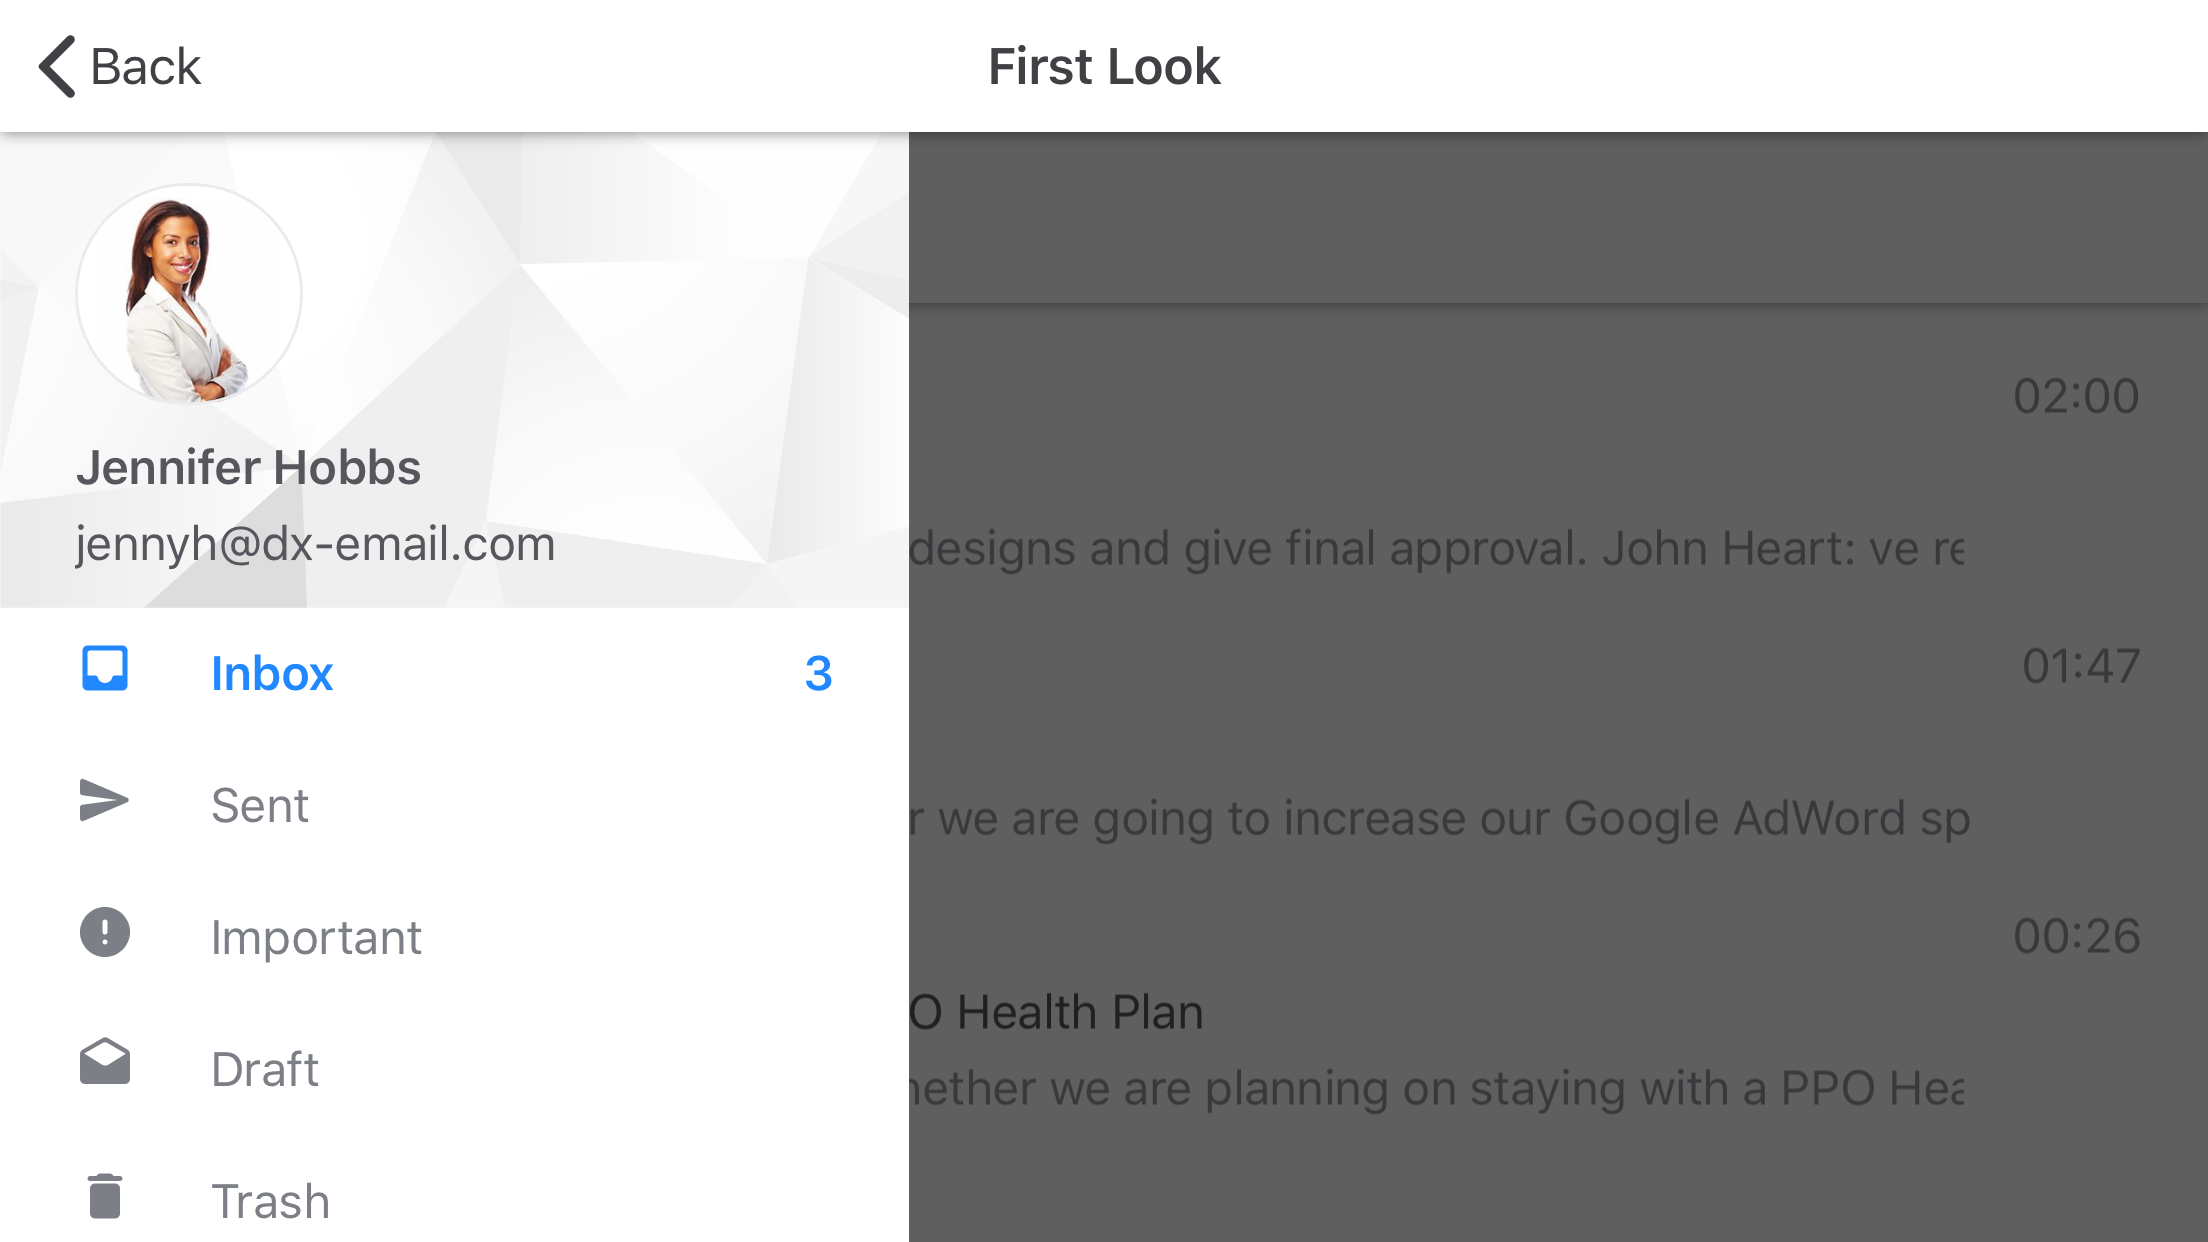Click the Draft open envelope icon
2208x1242 pixels.
pyautogui.click(x=105, y=1063)
